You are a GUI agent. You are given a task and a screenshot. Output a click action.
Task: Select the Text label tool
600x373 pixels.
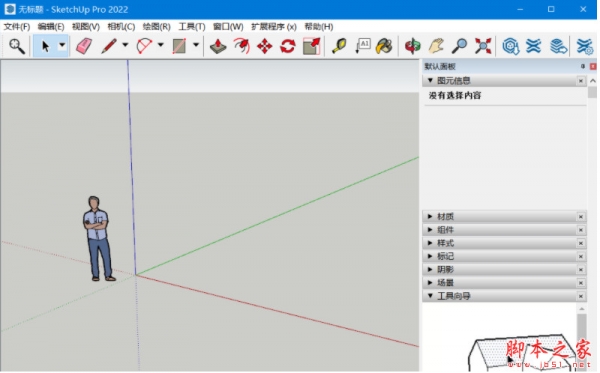click(362, 46)
